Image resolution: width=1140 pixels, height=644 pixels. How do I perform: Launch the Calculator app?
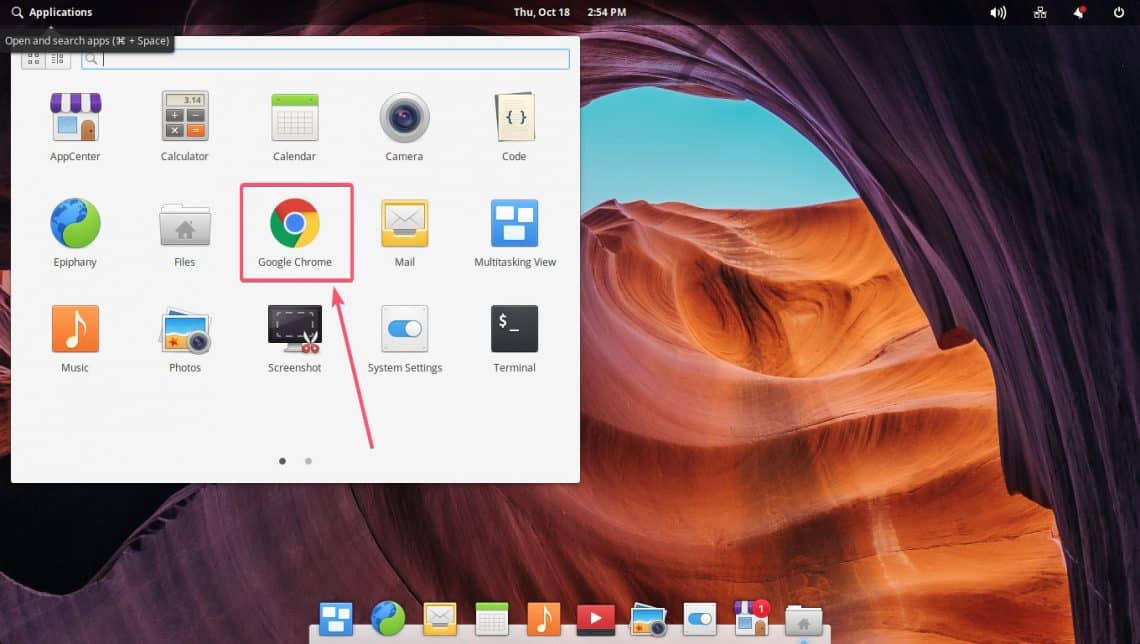click(185, 126)
